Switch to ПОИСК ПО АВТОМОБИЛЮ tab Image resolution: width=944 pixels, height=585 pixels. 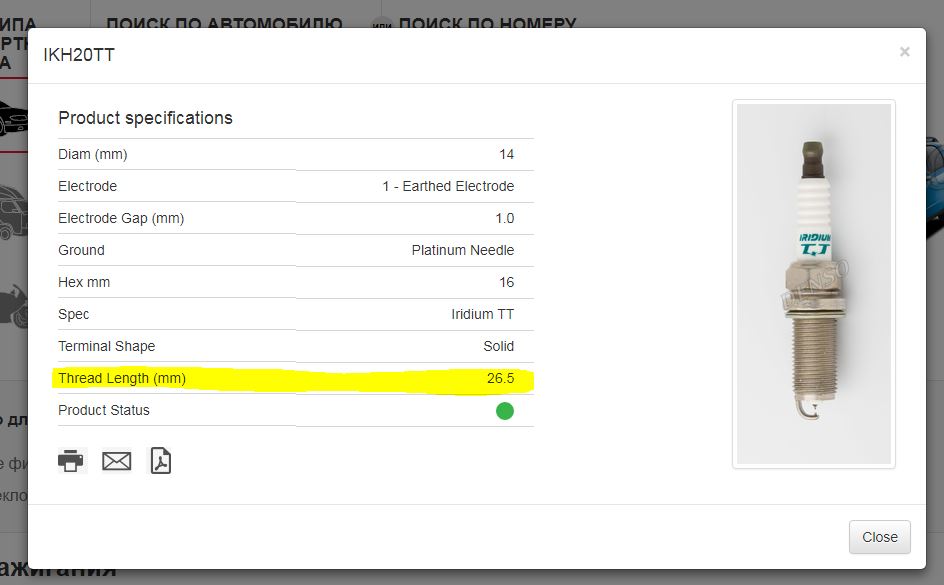(224, 21)
